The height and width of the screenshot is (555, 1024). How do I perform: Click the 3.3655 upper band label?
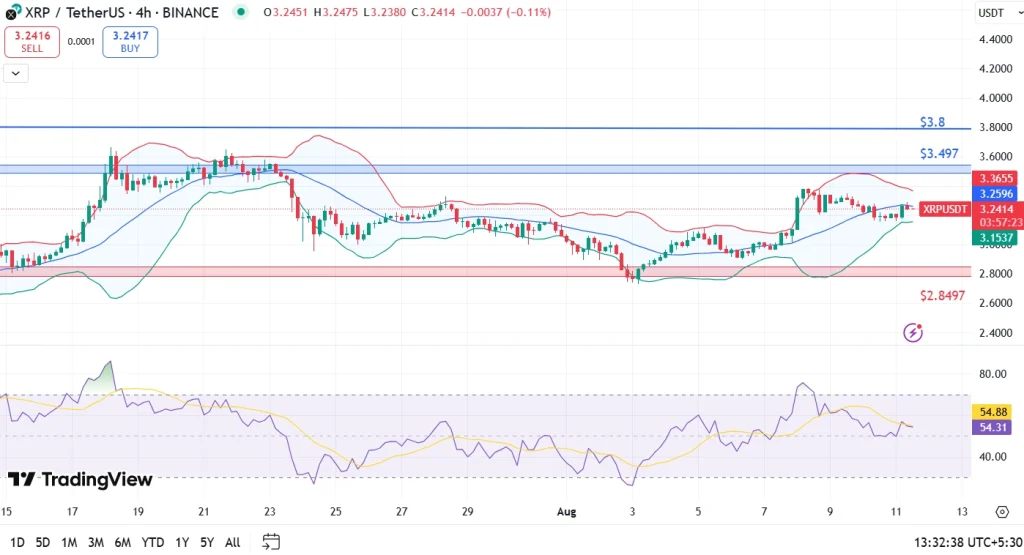996,178
